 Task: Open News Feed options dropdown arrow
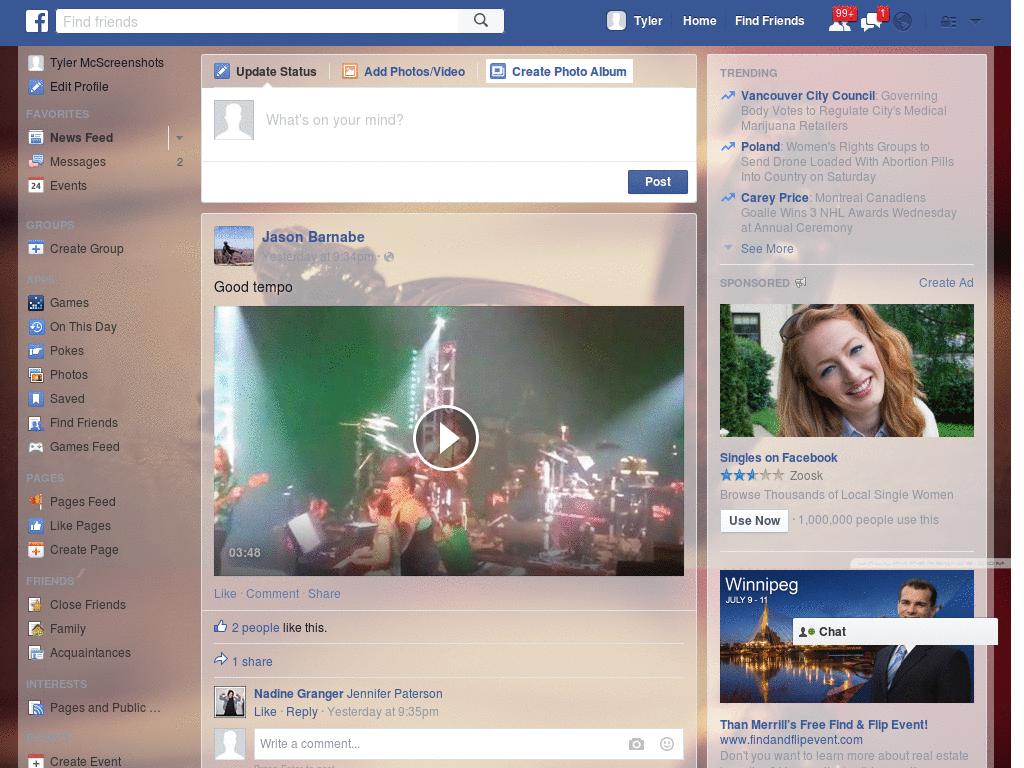[x=179, y=138]
